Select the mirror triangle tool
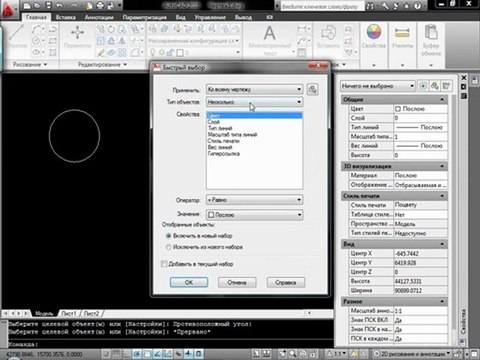 [x=122, y=41]
